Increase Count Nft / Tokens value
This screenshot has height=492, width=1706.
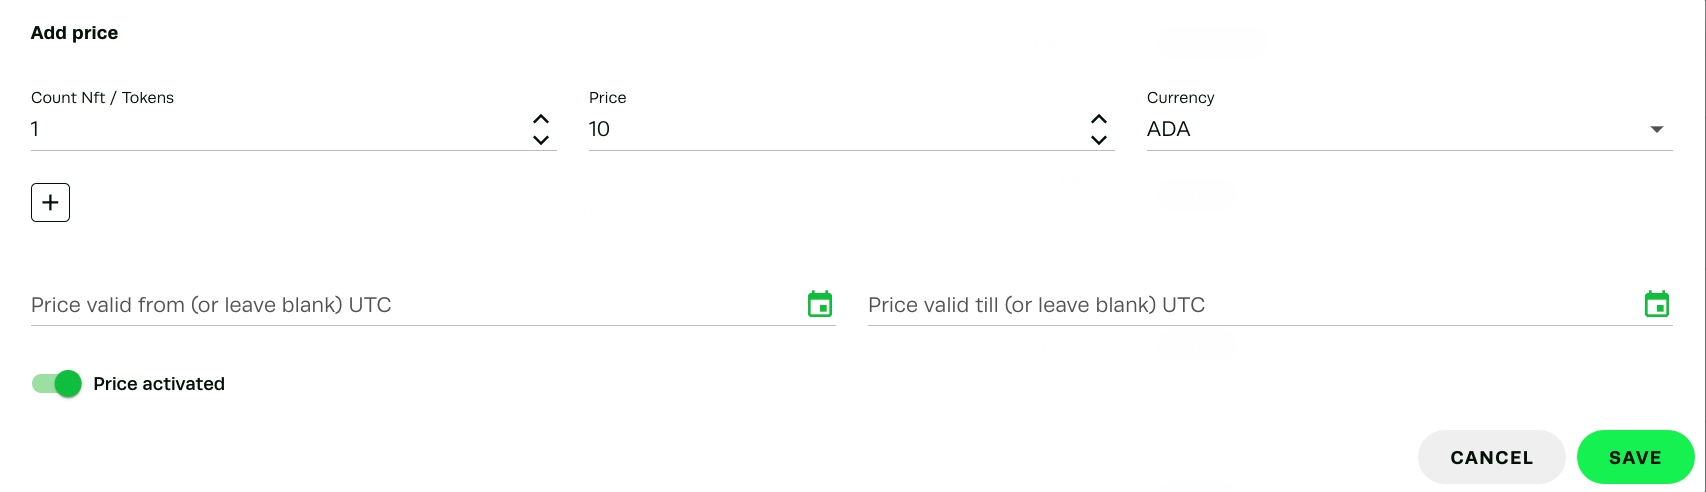coord(541,119)
